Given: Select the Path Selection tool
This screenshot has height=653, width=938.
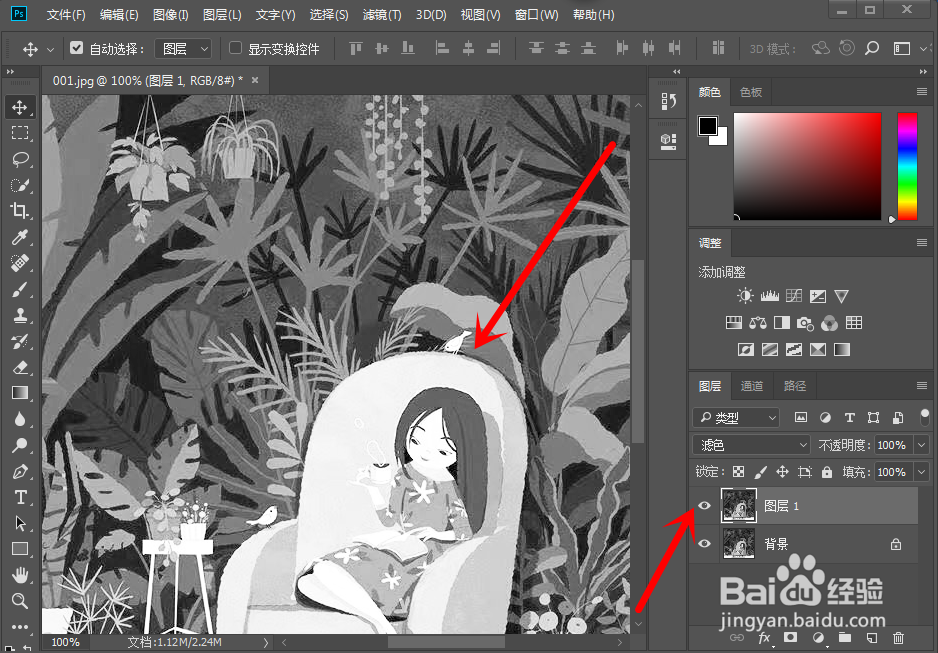Looking at the screenshot, I should tap(20, 523).
